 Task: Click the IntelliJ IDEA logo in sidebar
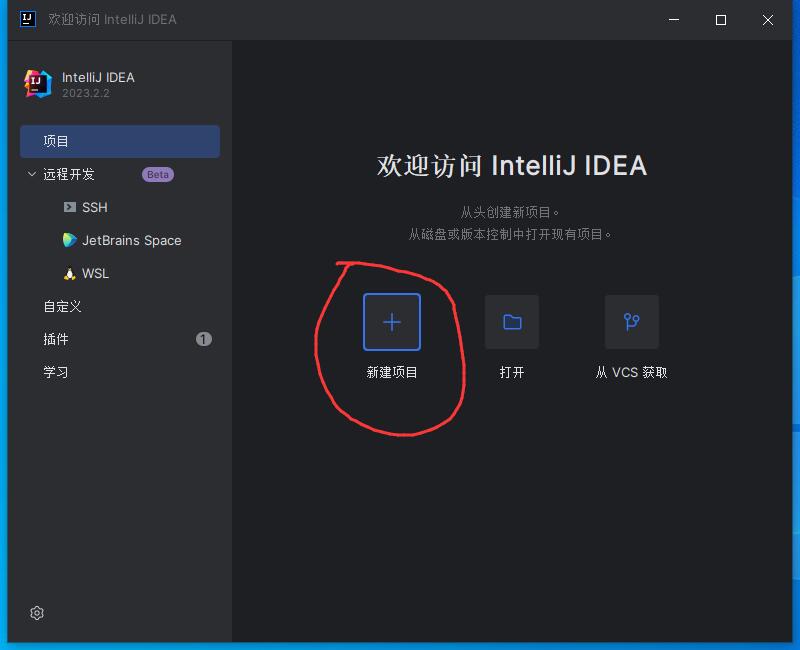(x=38, y=84)
